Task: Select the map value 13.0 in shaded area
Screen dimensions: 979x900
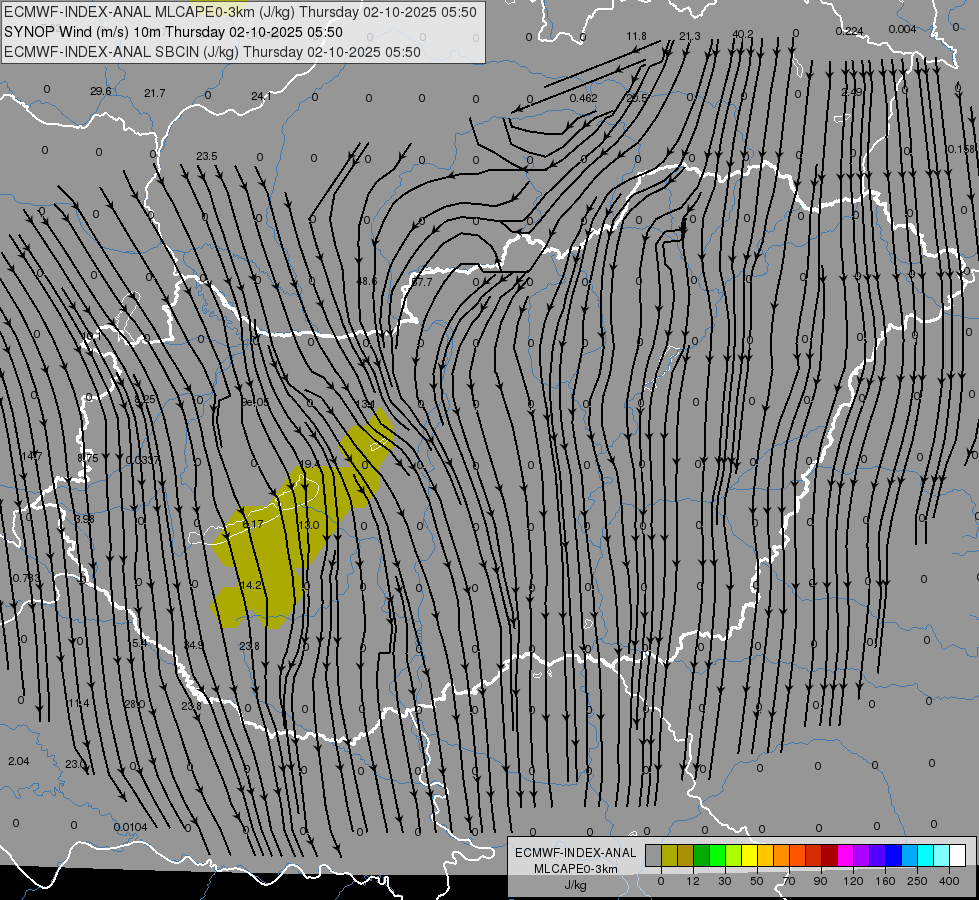Action: click(308, 525)
